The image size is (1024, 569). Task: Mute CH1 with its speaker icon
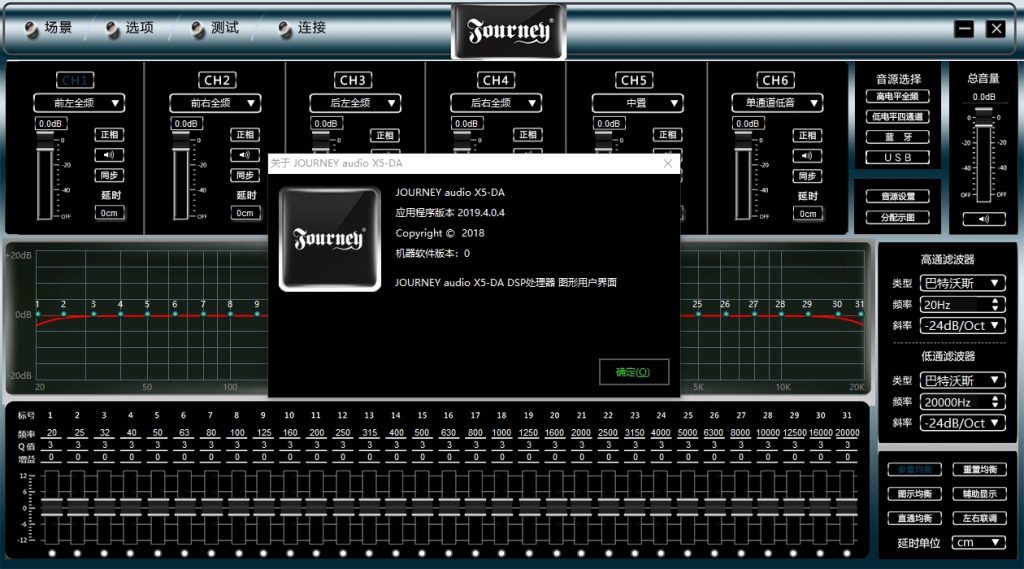click(109, 155)
